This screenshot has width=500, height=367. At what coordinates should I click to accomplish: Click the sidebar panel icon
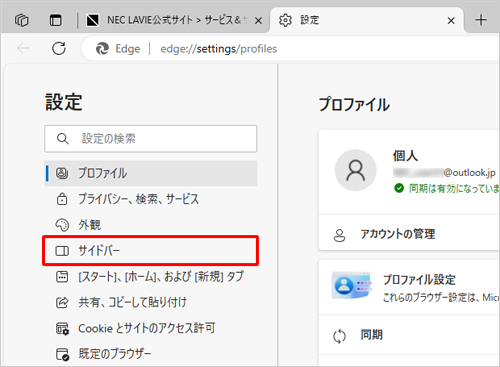point(62,251)
